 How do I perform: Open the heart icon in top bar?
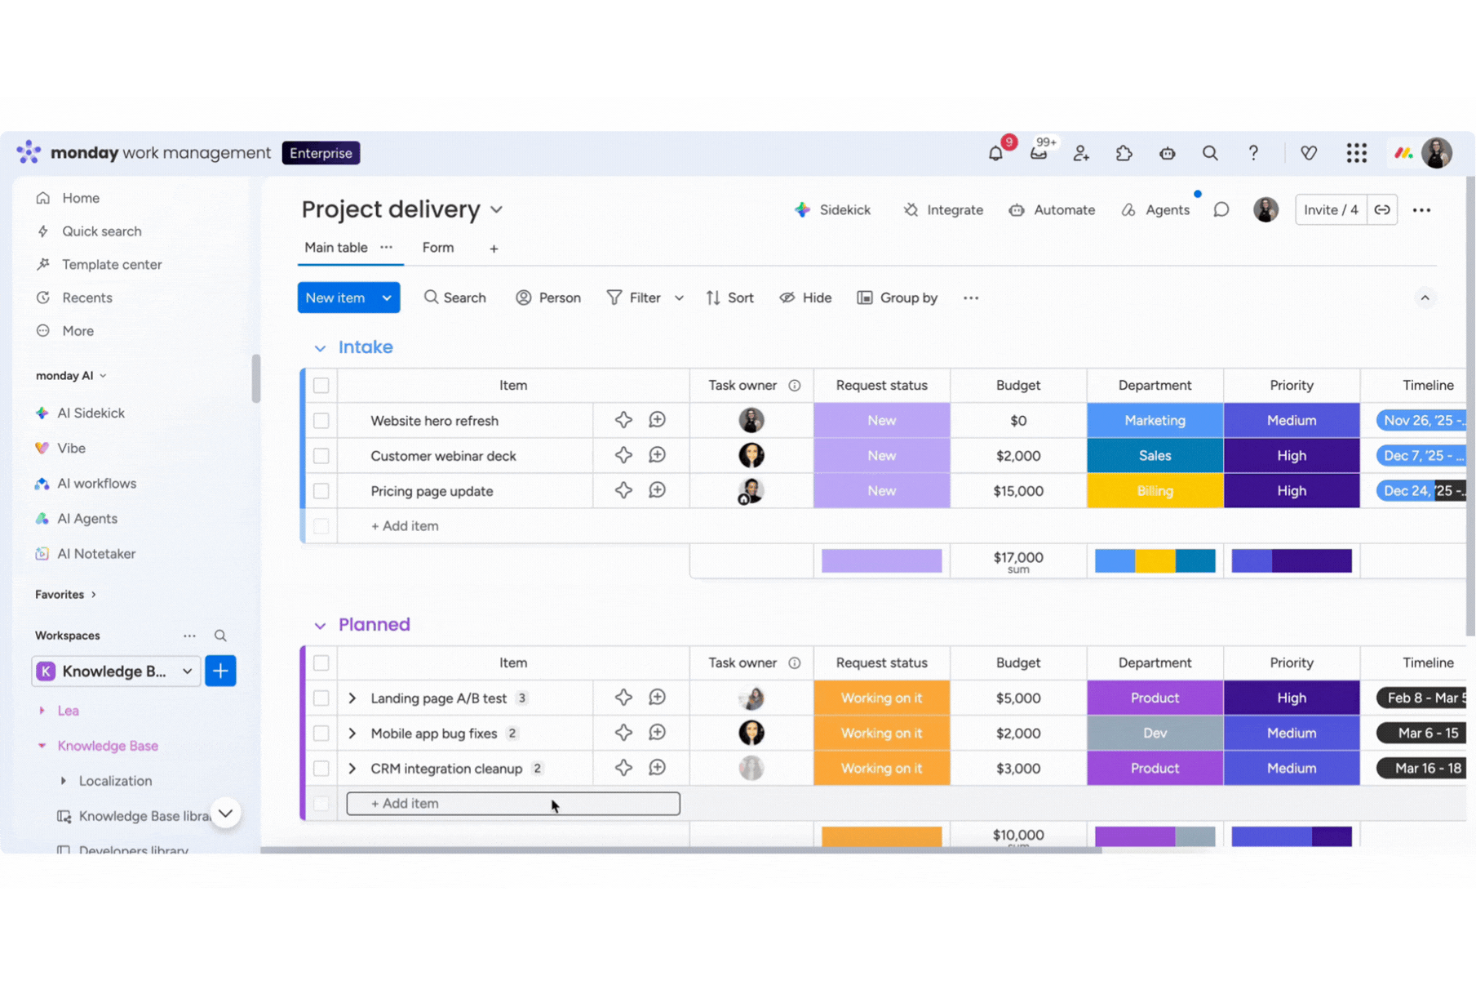[x=1309, y=153]
